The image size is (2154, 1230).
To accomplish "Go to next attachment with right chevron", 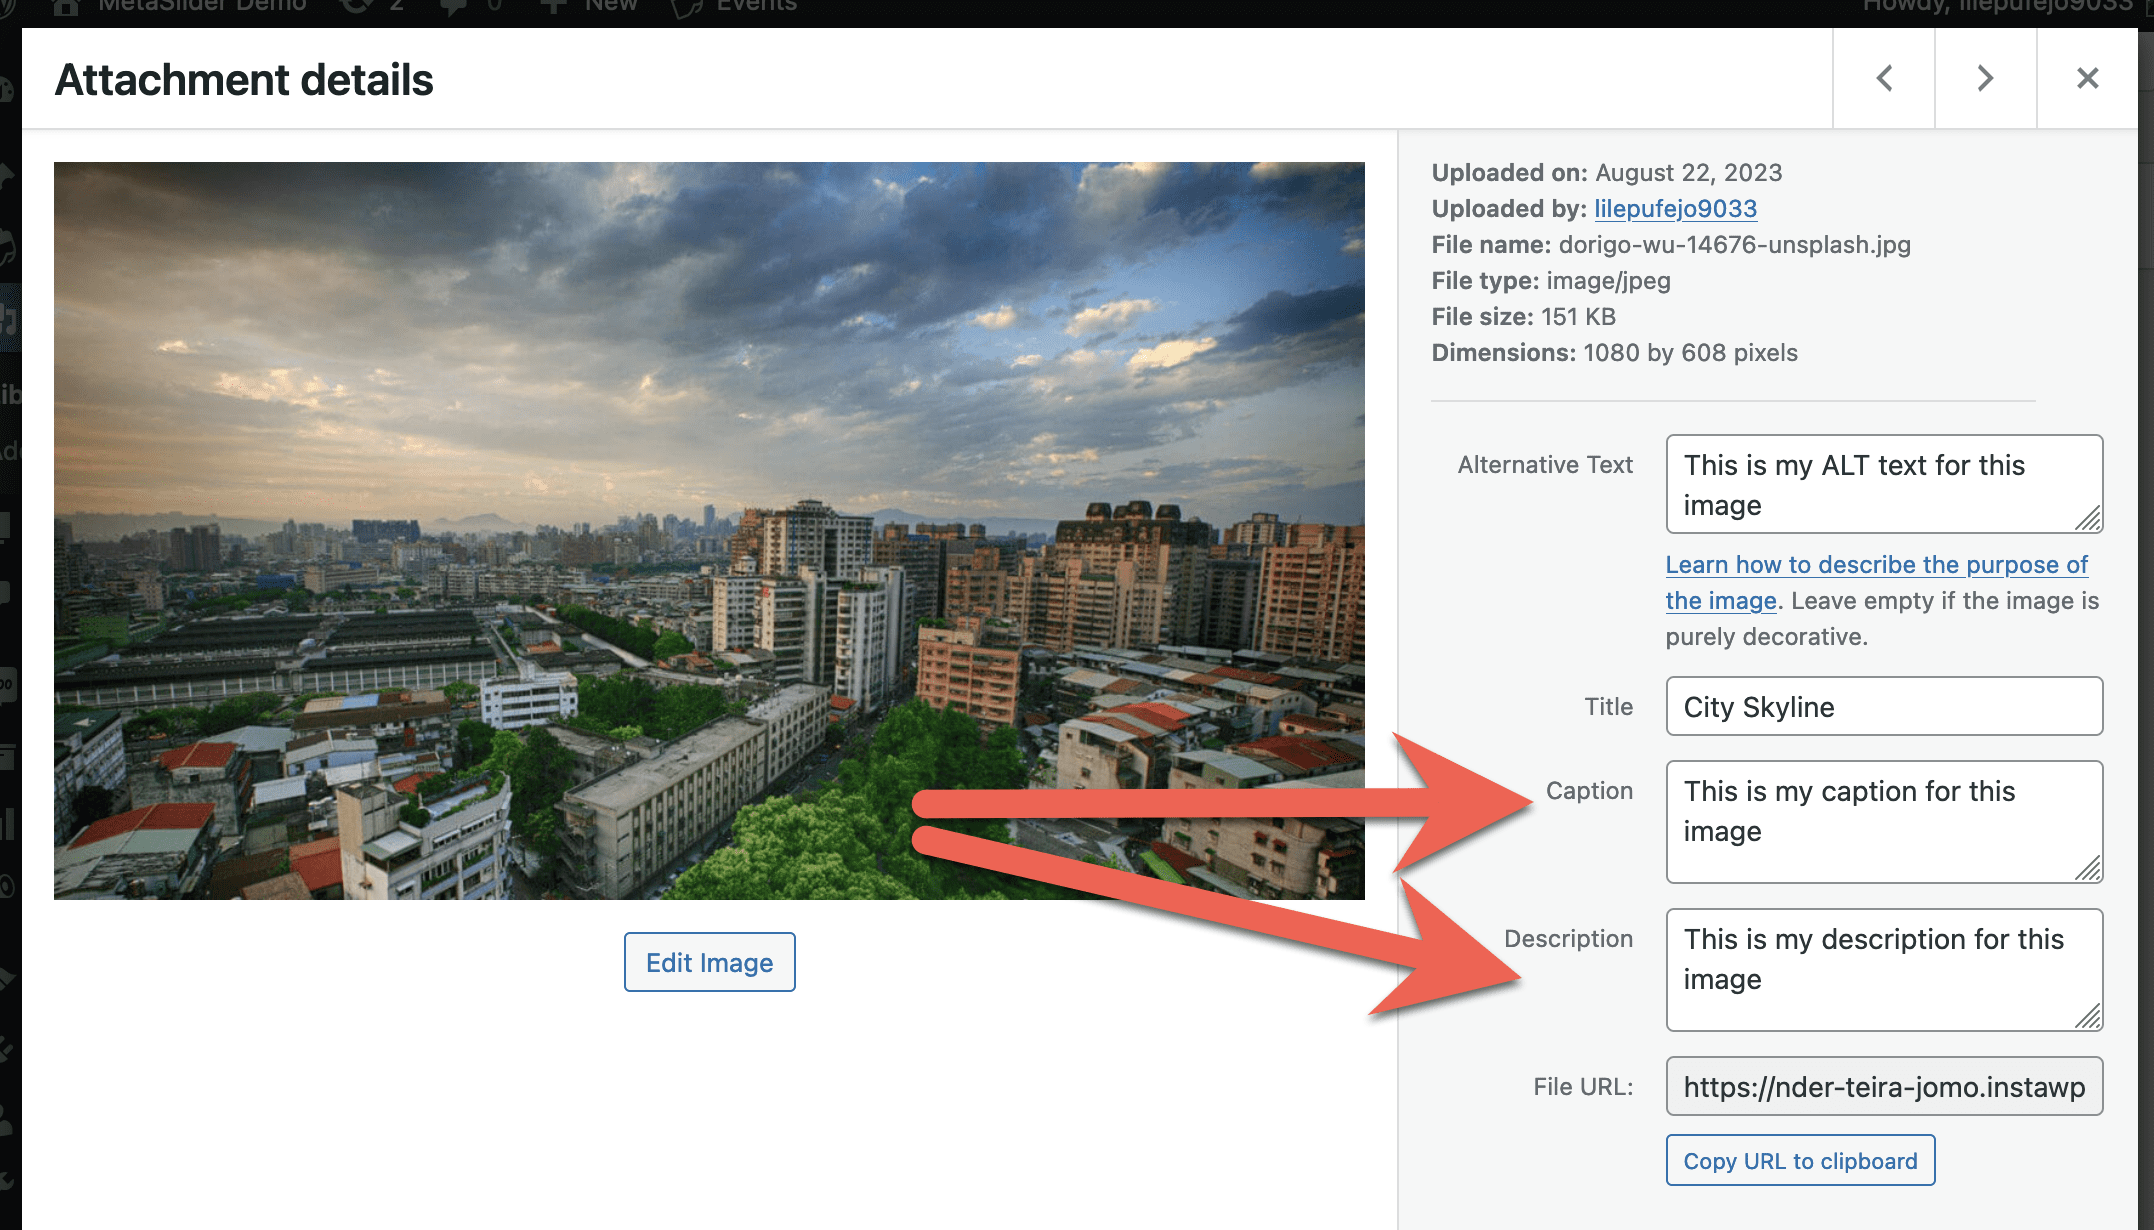I will (1985, 78).
